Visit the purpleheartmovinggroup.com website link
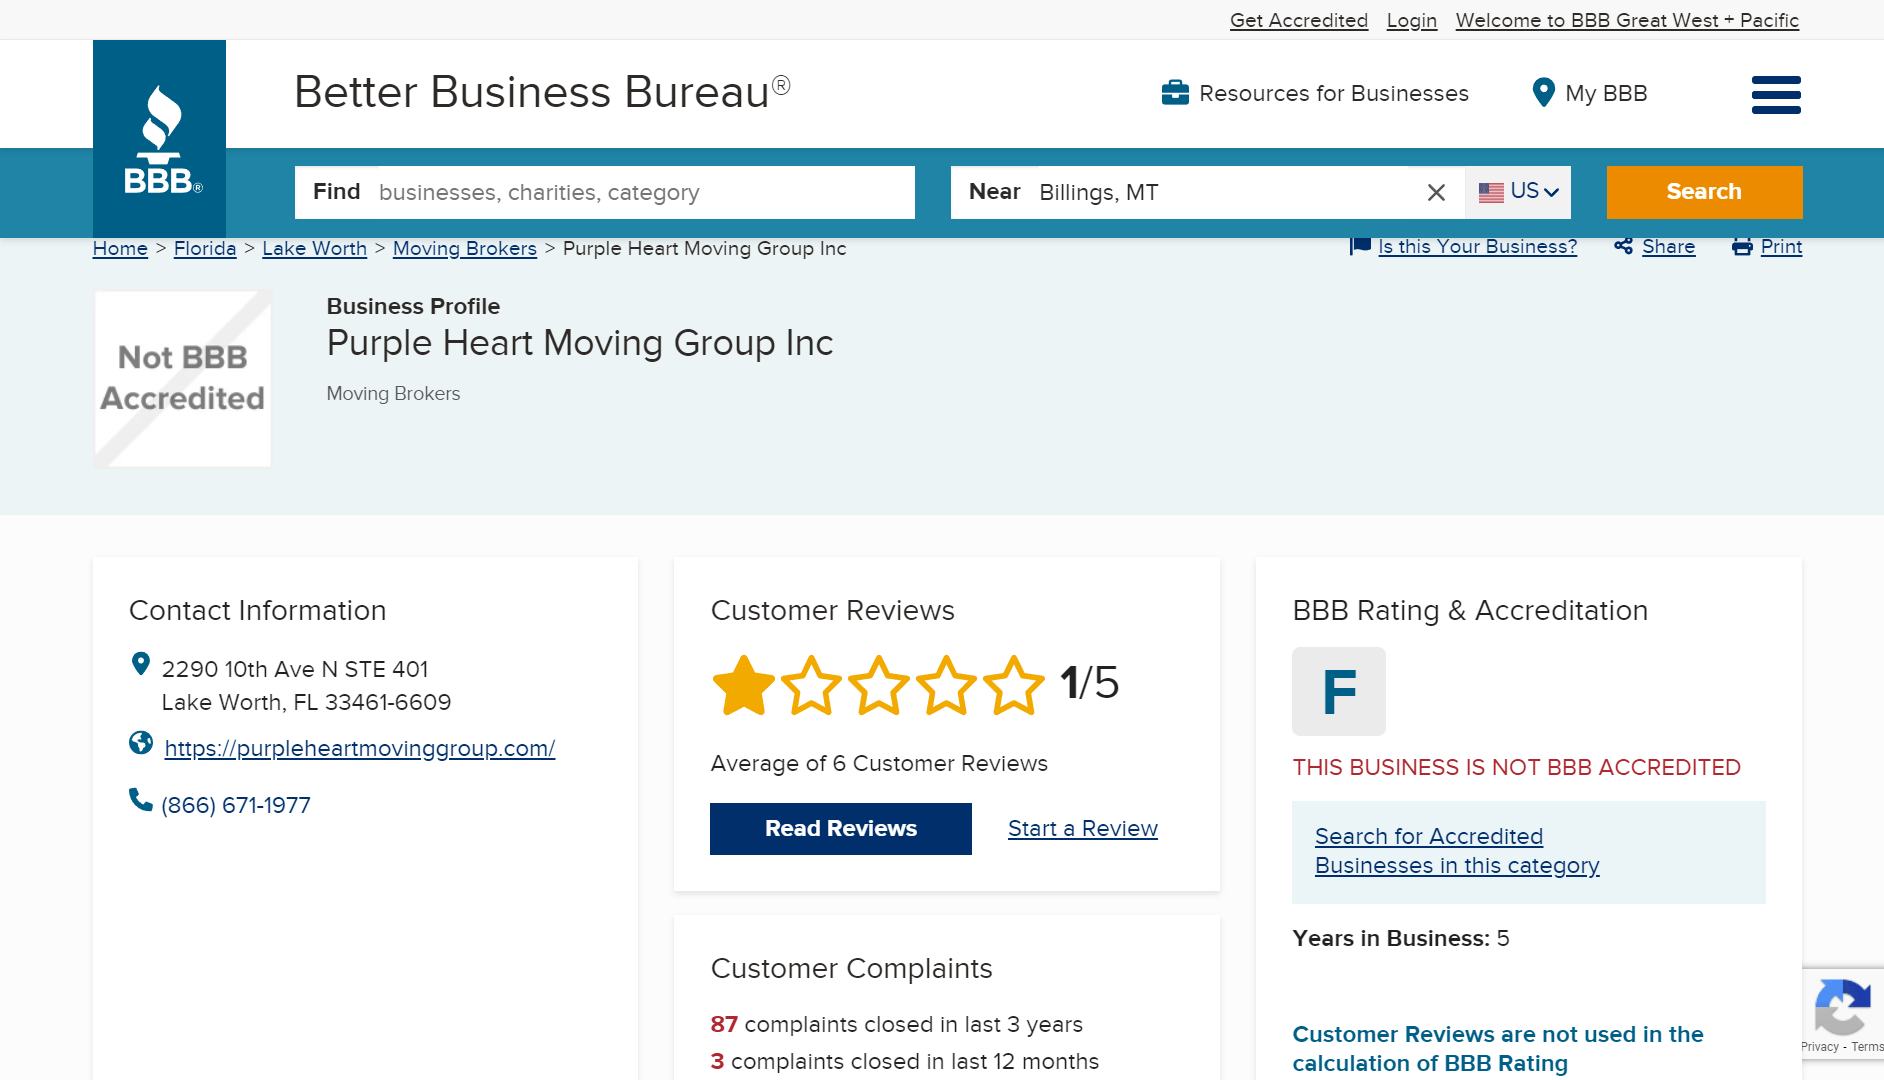The width and height of the screenshot is (1884, 1080). (360, 749)
